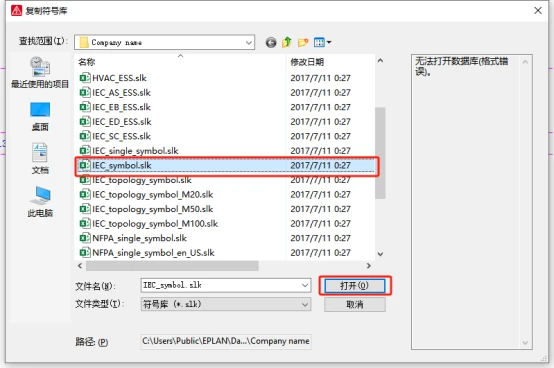554x368 pixels.
Task: Select file name NFPA_single_symbol.slk
Action: point(139,238)
